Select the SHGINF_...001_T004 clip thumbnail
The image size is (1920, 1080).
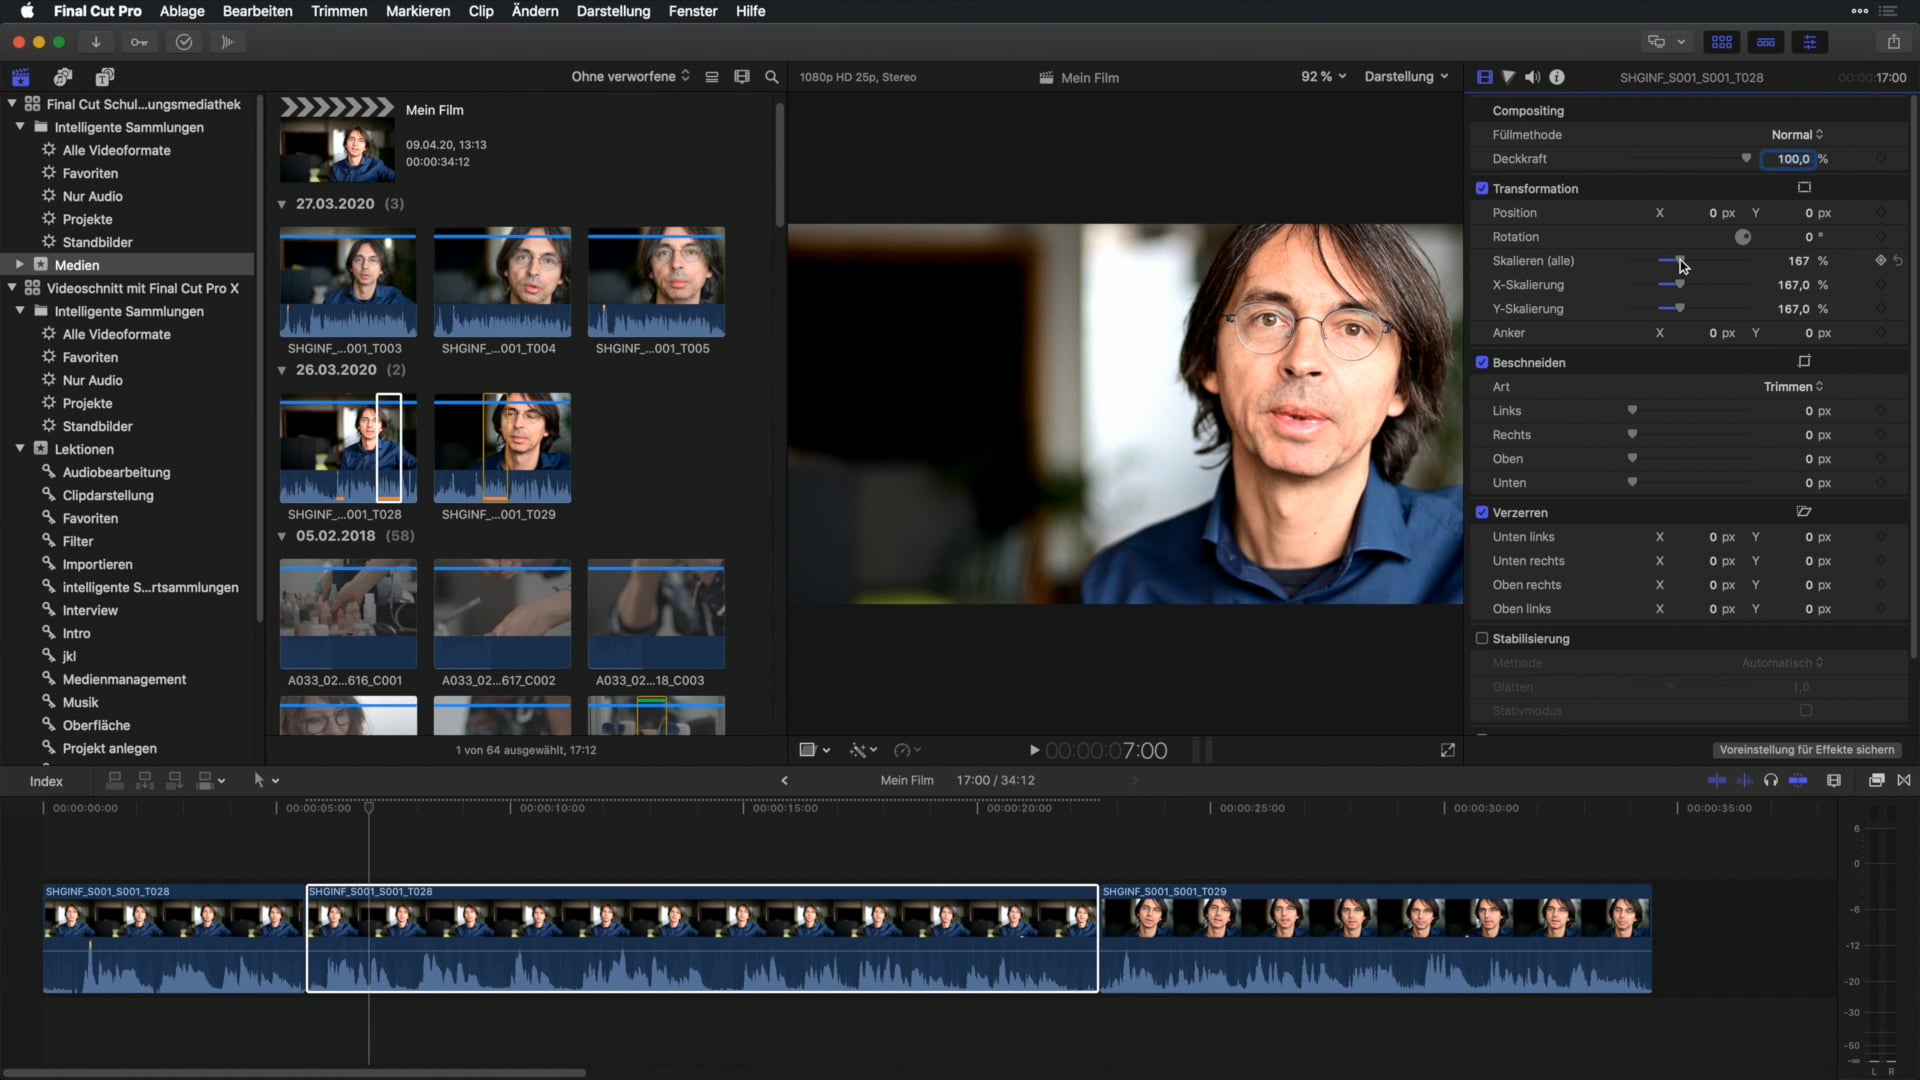[x=502, y=285]
